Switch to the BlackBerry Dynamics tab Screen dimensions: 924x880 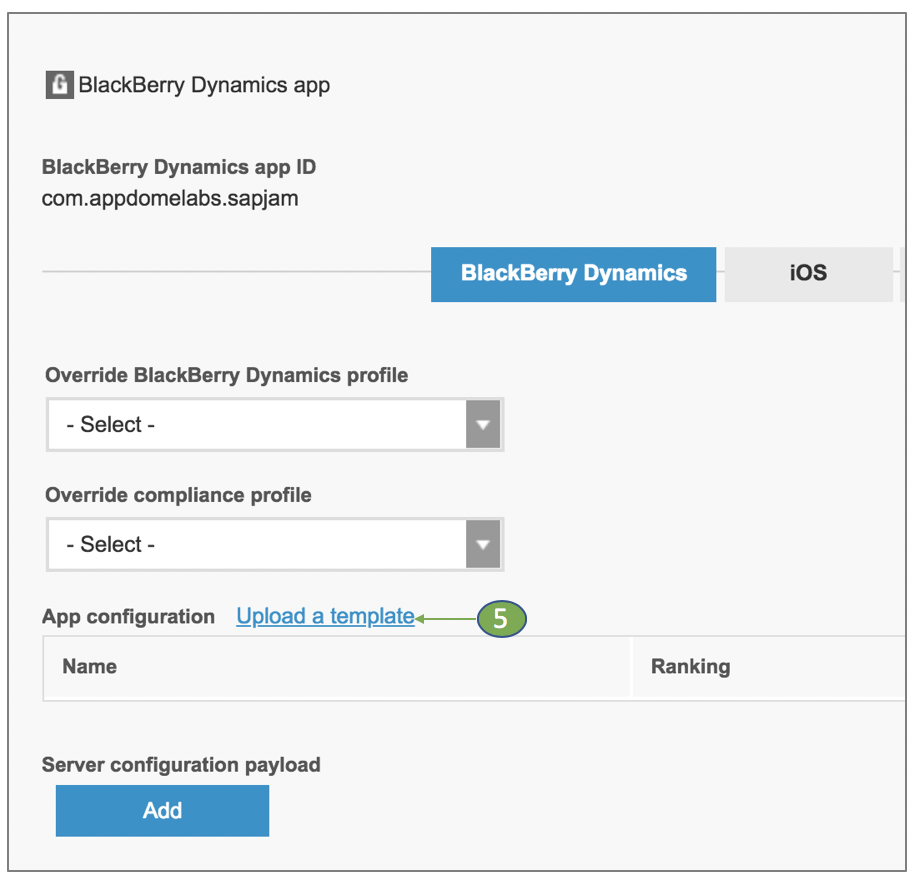[573, 274]
